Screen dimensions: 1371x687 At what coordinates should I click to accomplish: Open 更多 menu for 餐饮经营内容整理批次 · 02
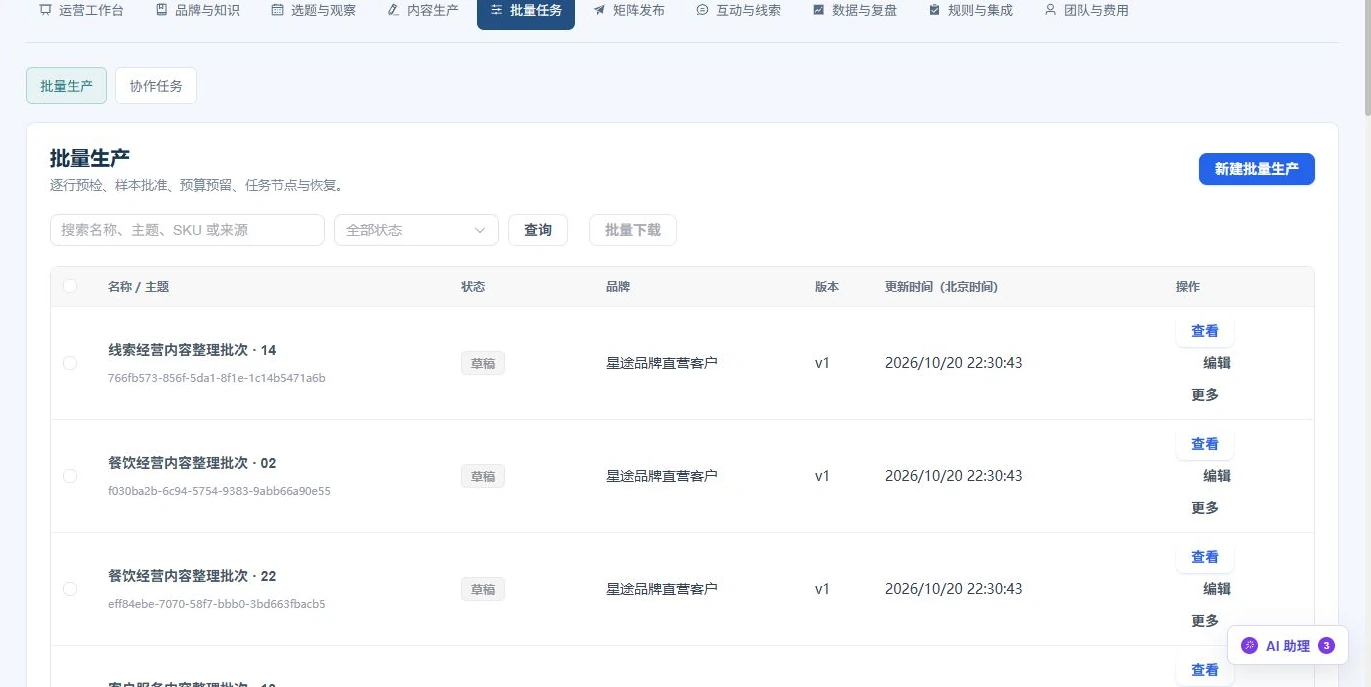1205,508
